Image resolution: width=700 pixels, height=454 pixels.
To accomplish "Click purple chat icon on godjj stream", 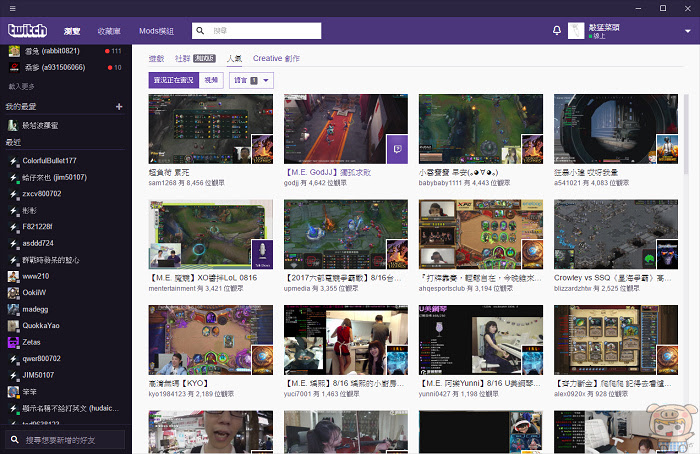I will (x=397, y=149).
